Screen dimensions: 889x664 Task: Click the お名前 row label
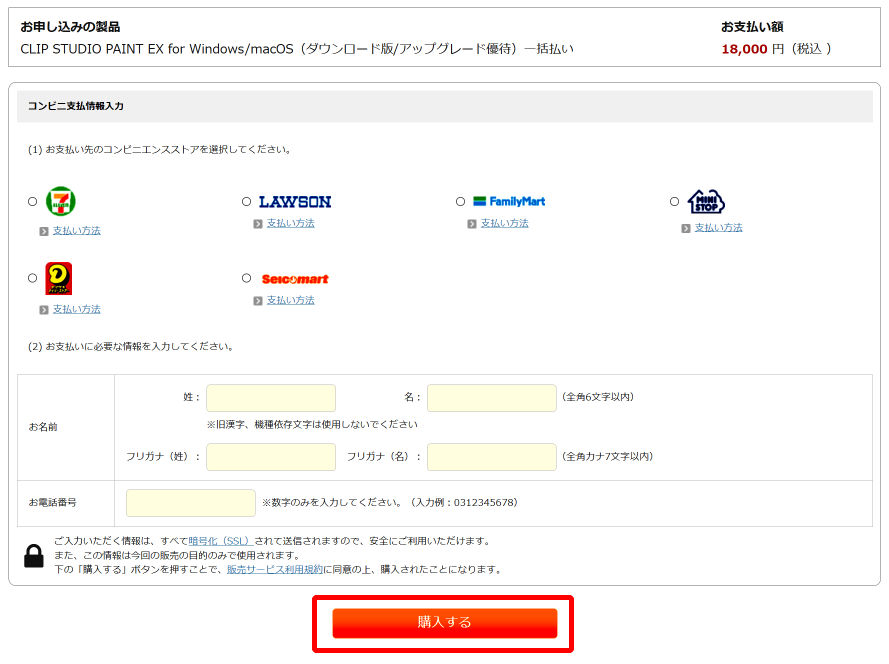[43, 427]
